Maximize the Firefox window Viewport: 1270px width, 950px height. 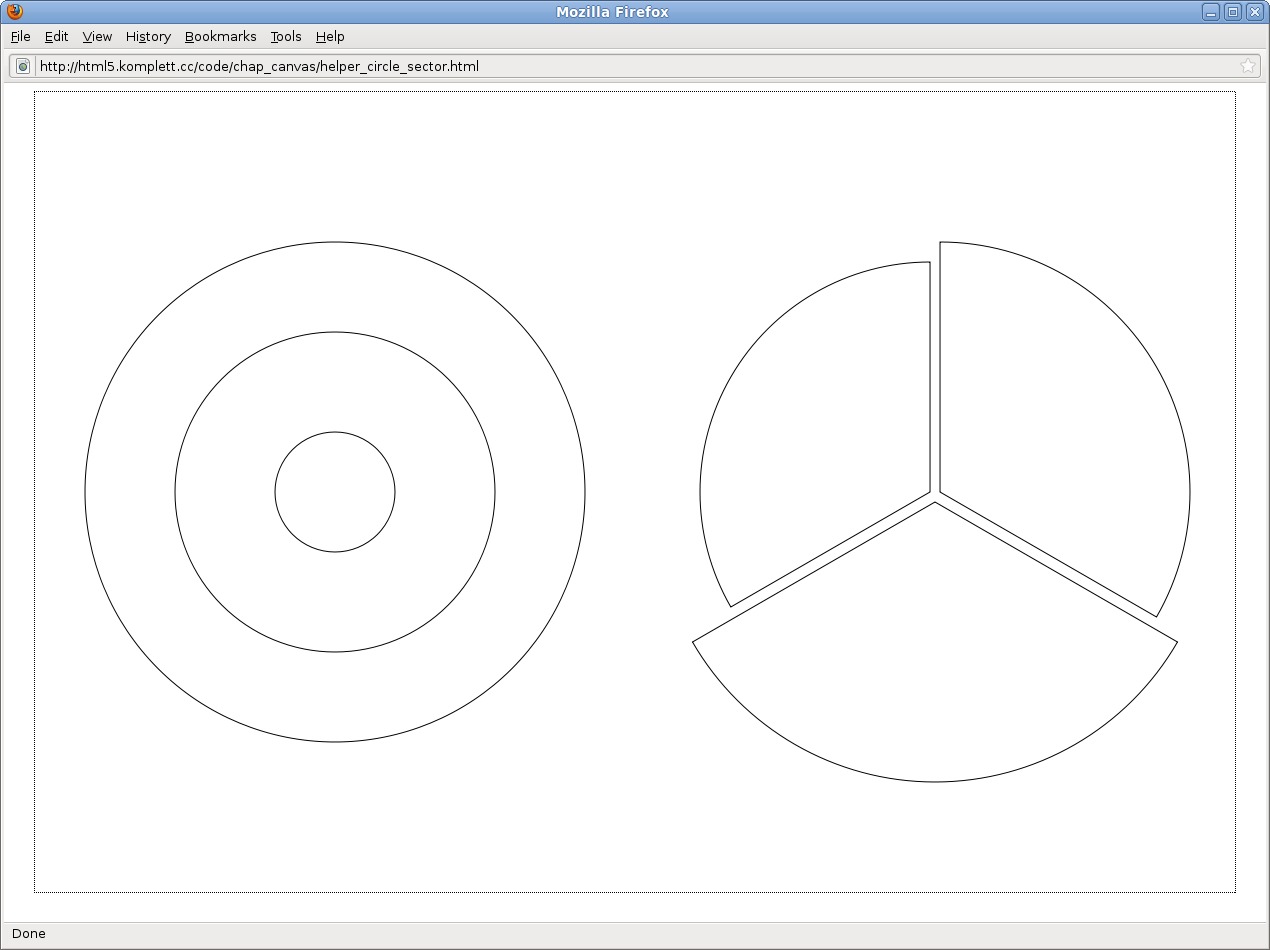[x=1233, y=12]
